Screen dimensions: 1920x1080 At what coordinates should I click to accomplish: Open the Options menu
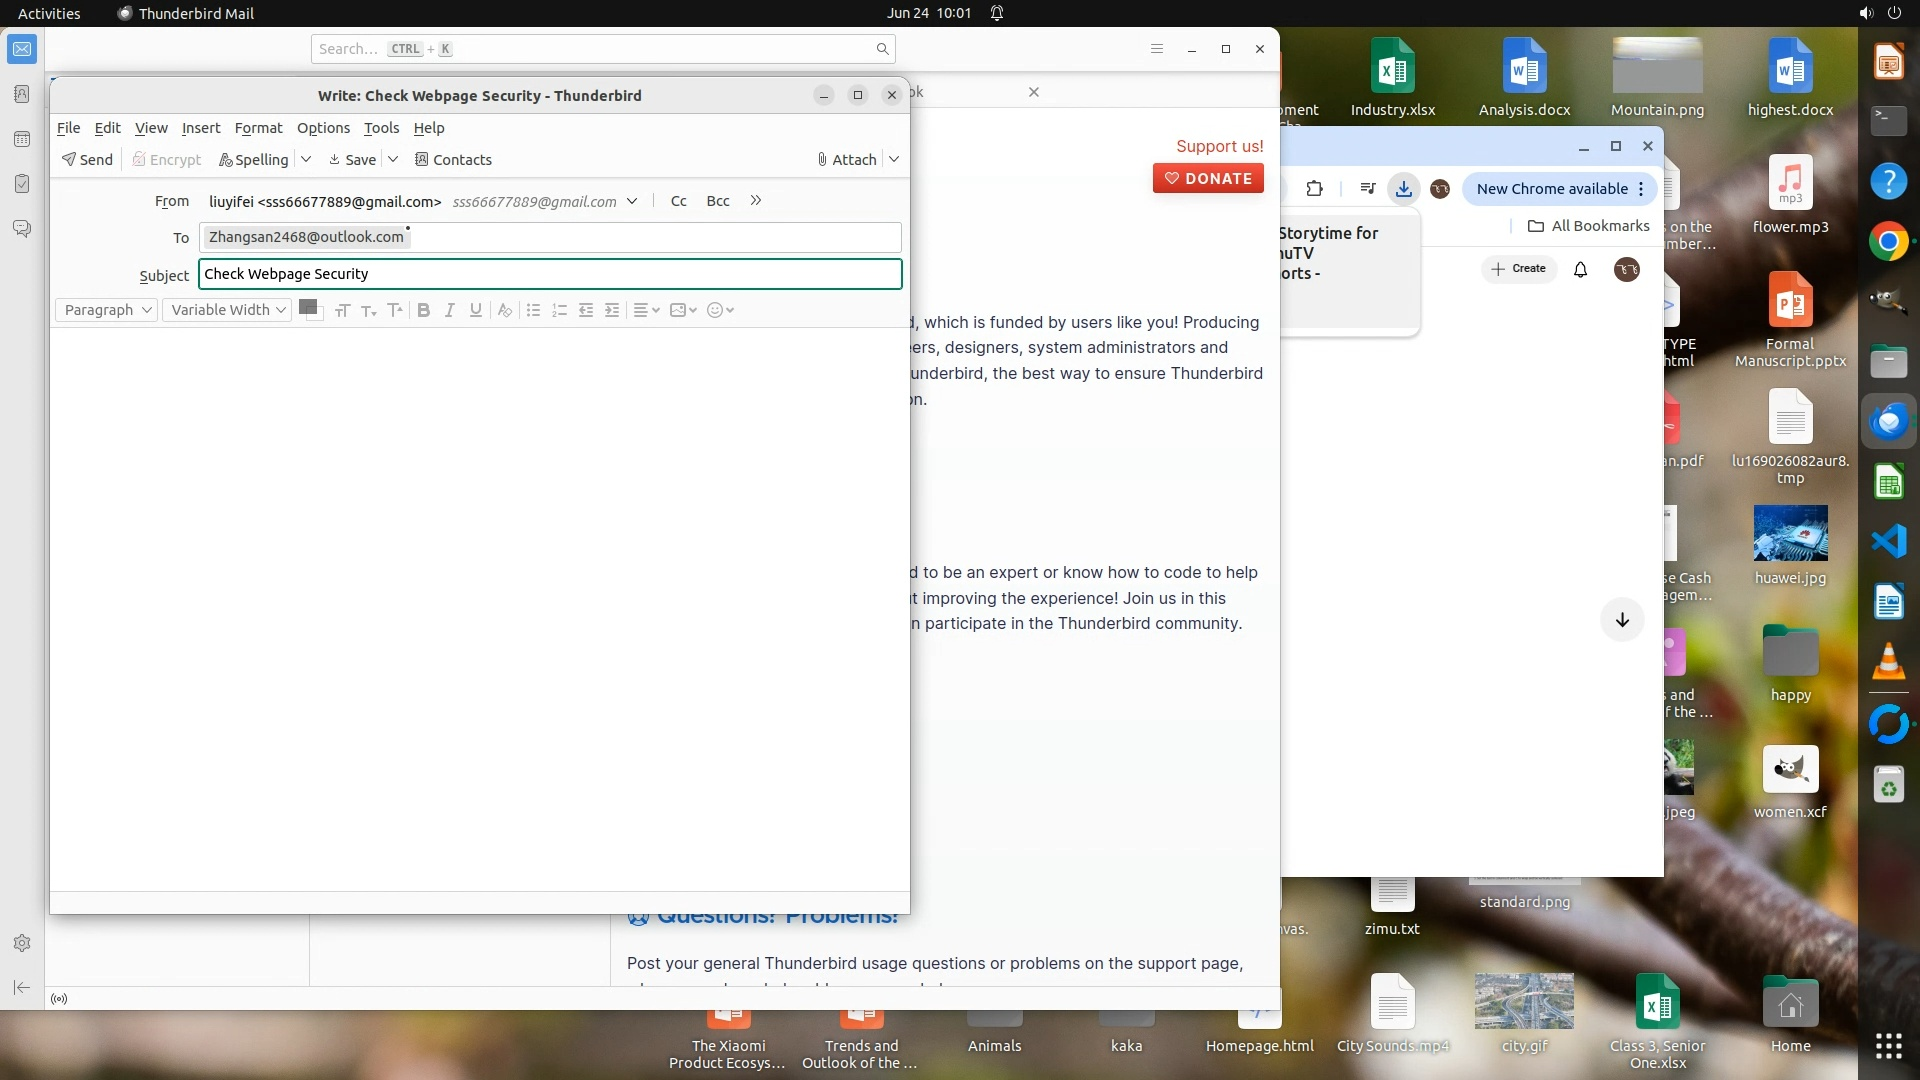tap(323, 128)
